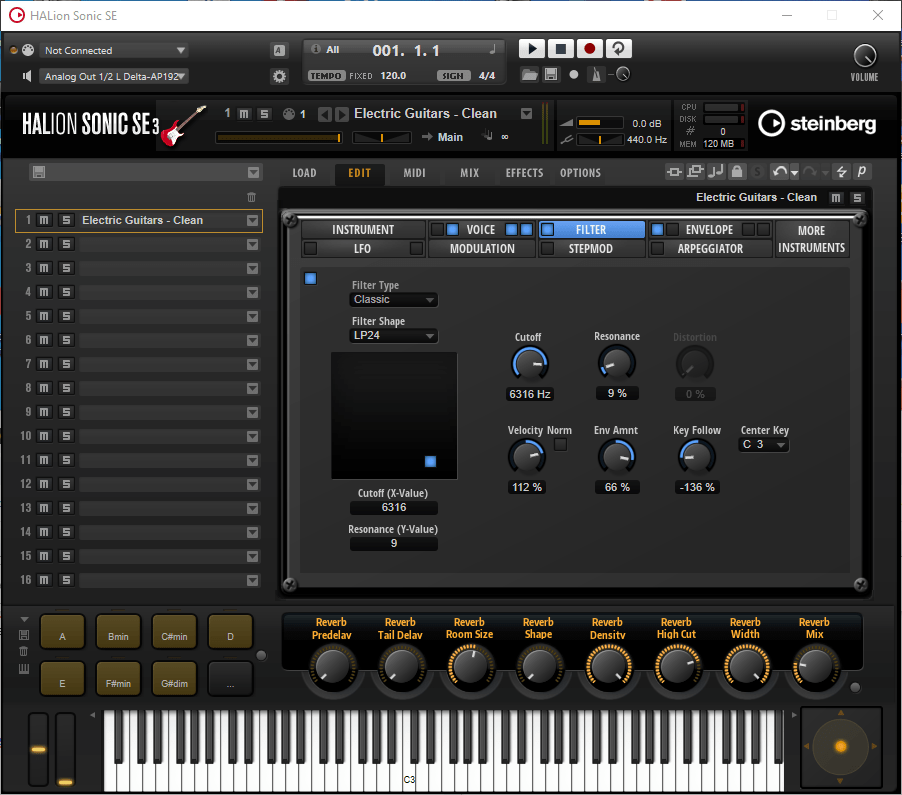Start playback with the Play button
Image resolution: width=902 pixels, height=795 pixels.
pyautogui.click(x=532, y=49)
